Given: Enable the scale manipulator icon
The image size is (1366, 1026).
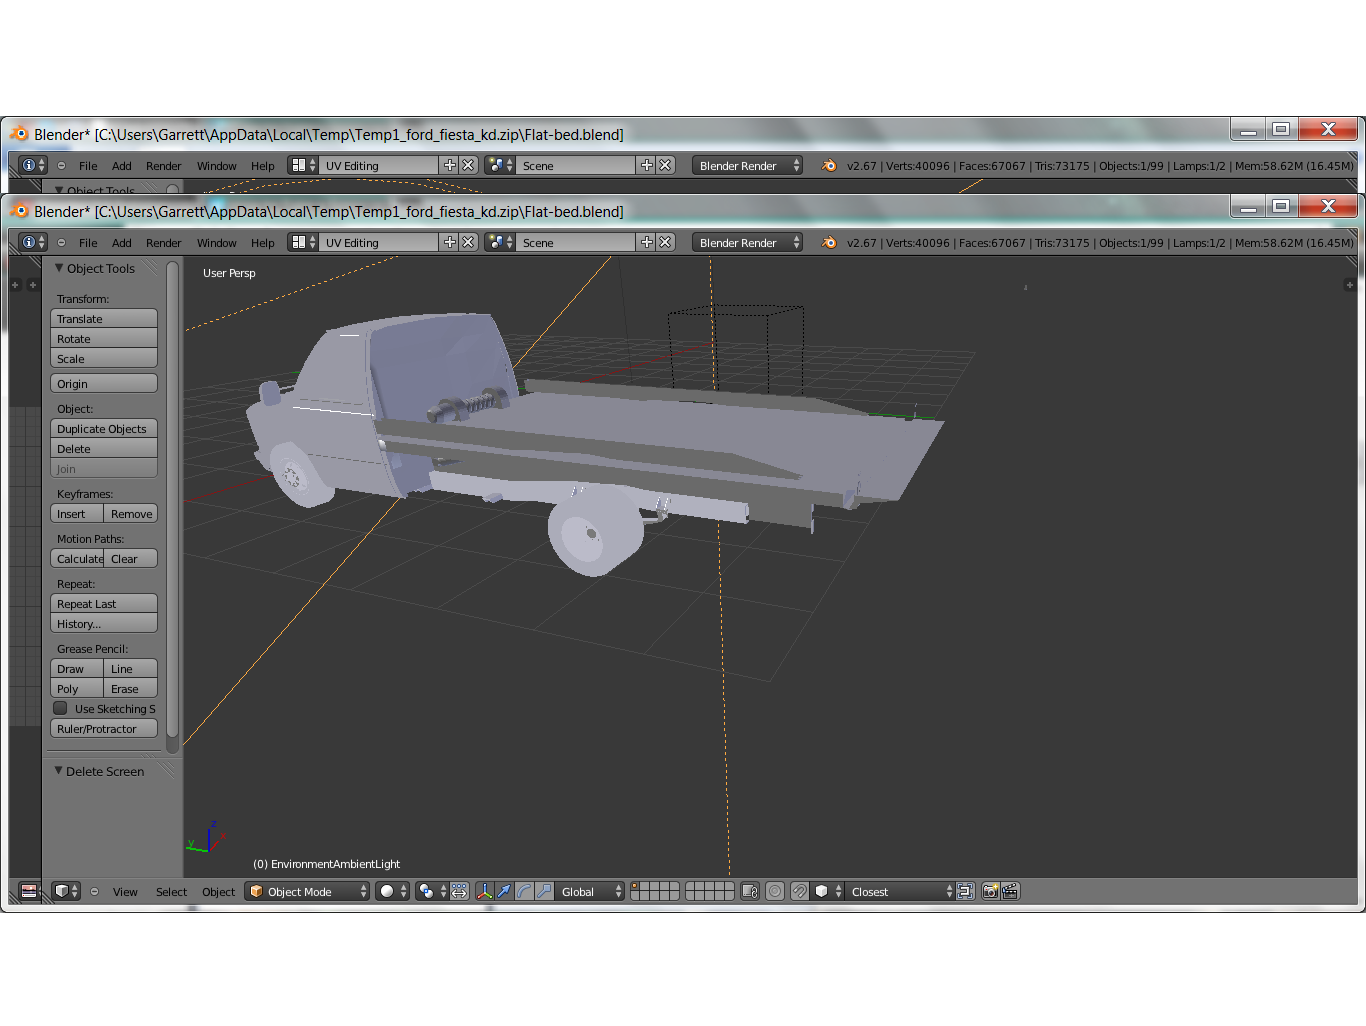Looking at the screenshot, I should click(x=544, y=891).
